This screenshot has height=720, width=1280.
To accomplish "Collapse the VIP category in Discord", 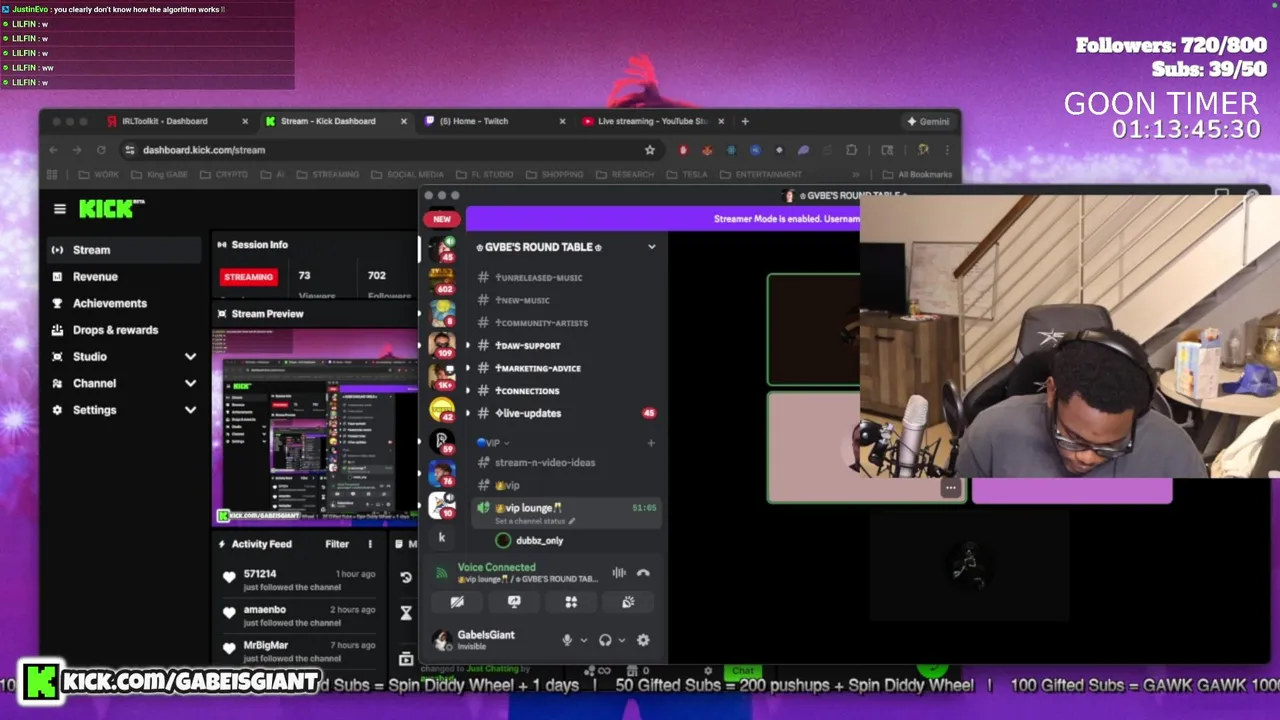I will [493, 442].
